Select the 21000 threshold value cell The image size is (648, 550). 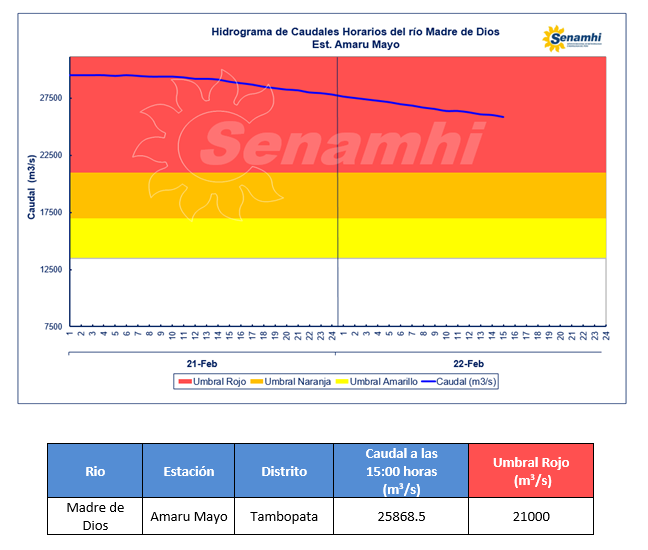(x=531, y=516)
